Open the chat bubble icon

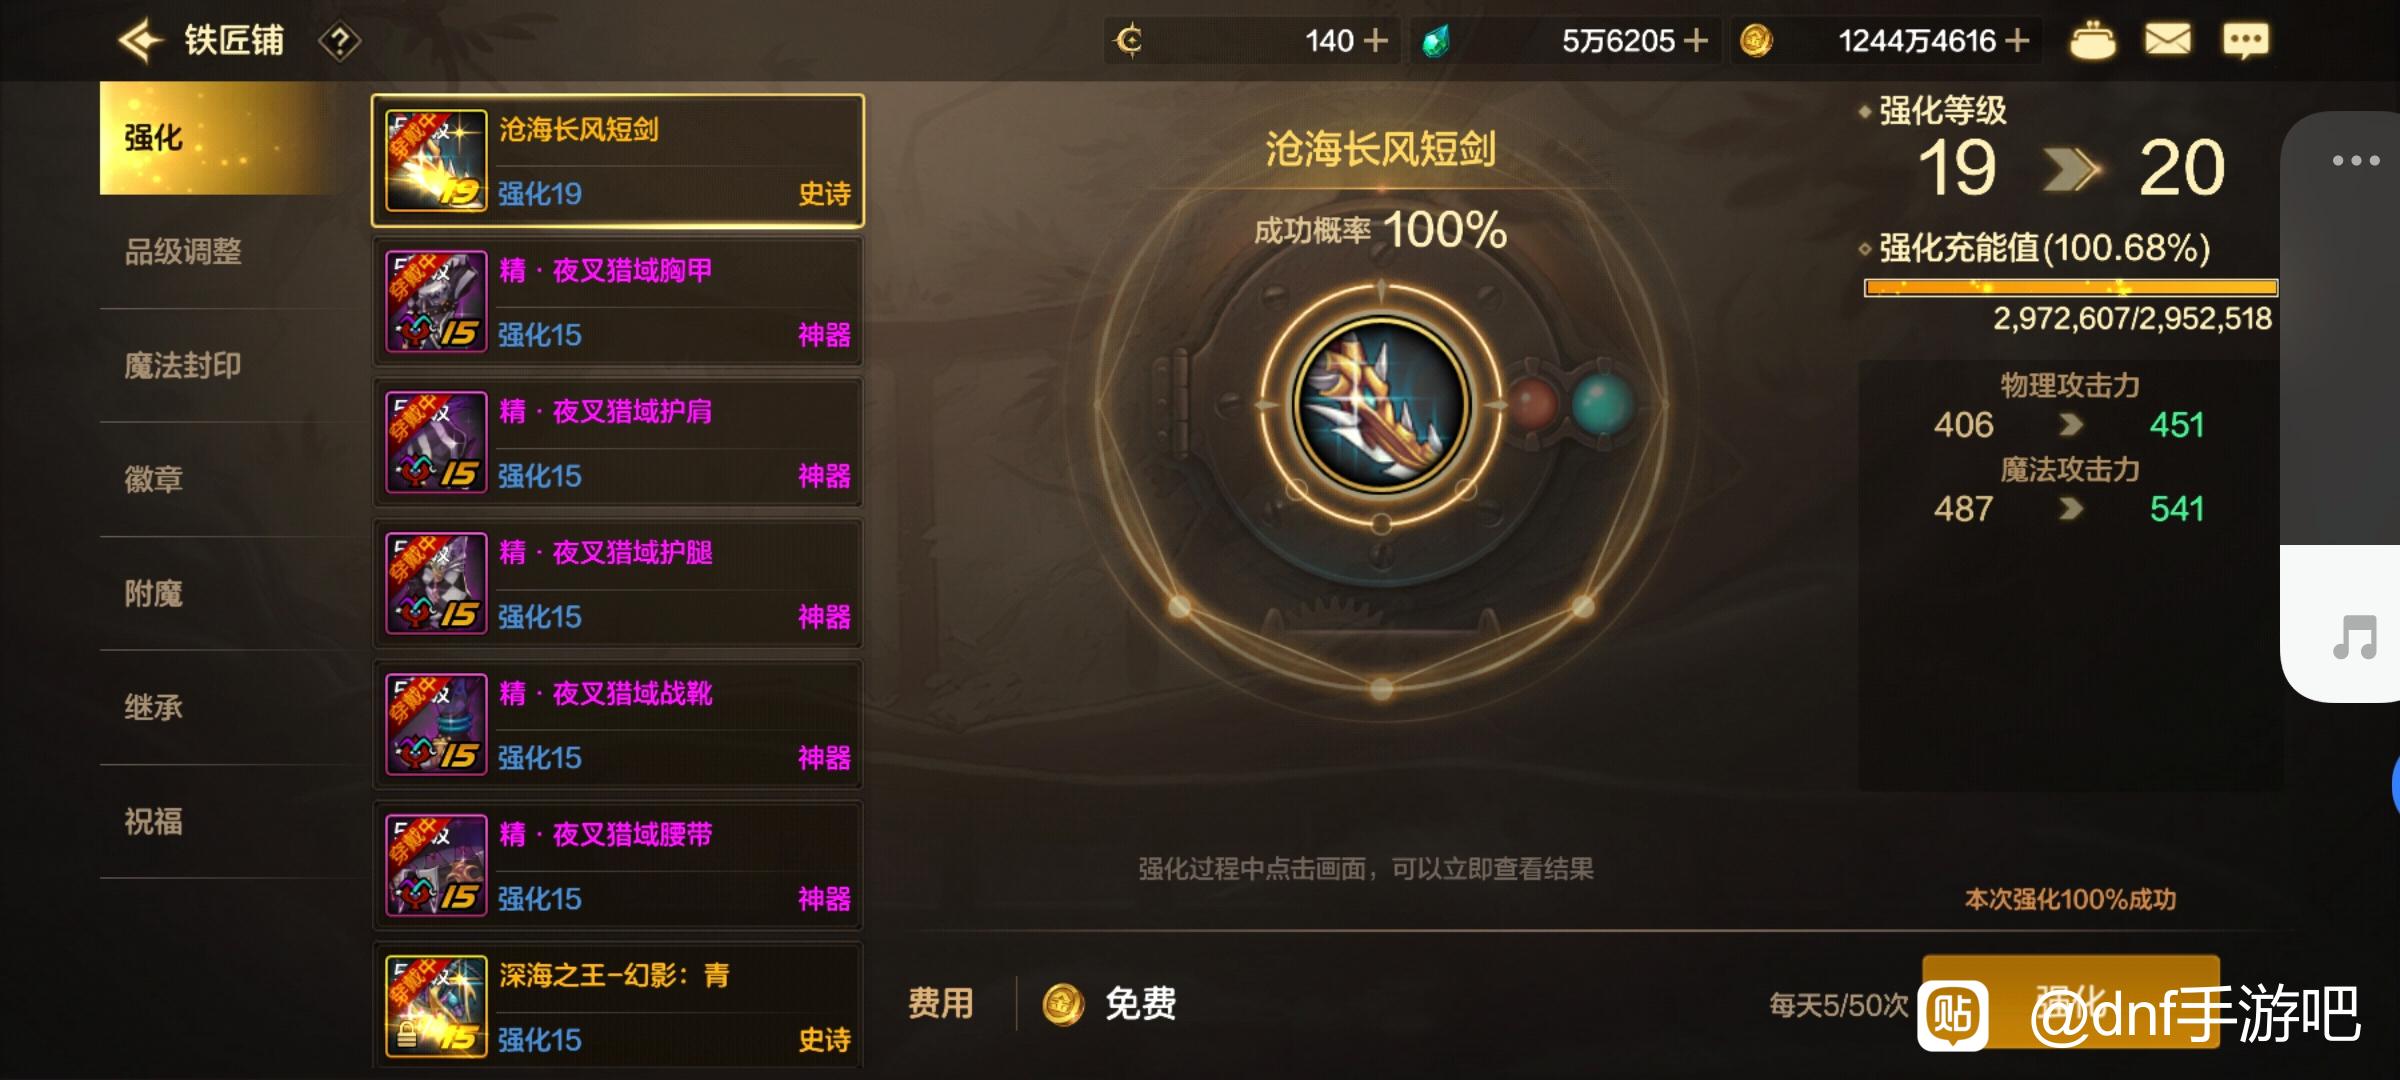click(2245, 41)
